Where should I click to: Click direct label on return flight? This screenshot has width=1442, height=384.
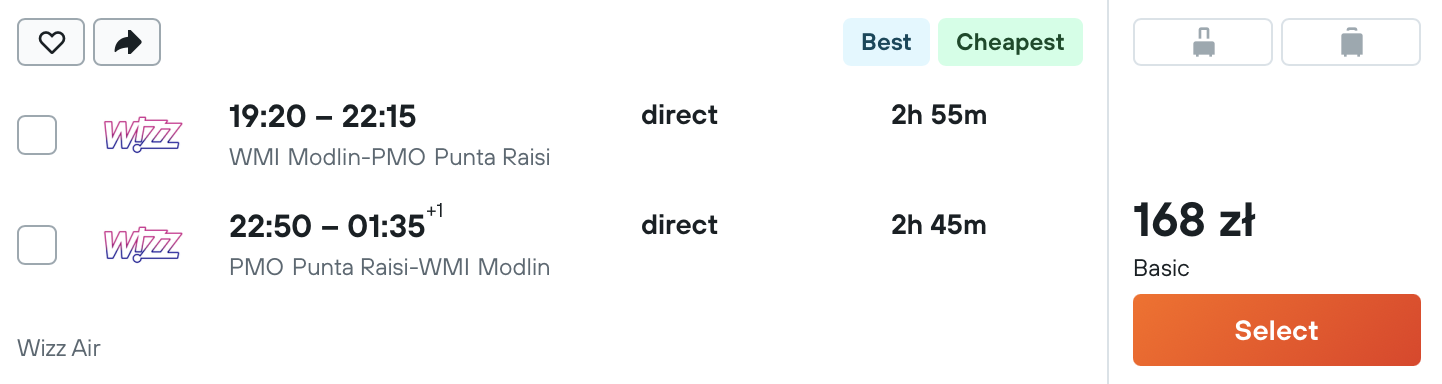pyautogui.click(x=680, y=225)
